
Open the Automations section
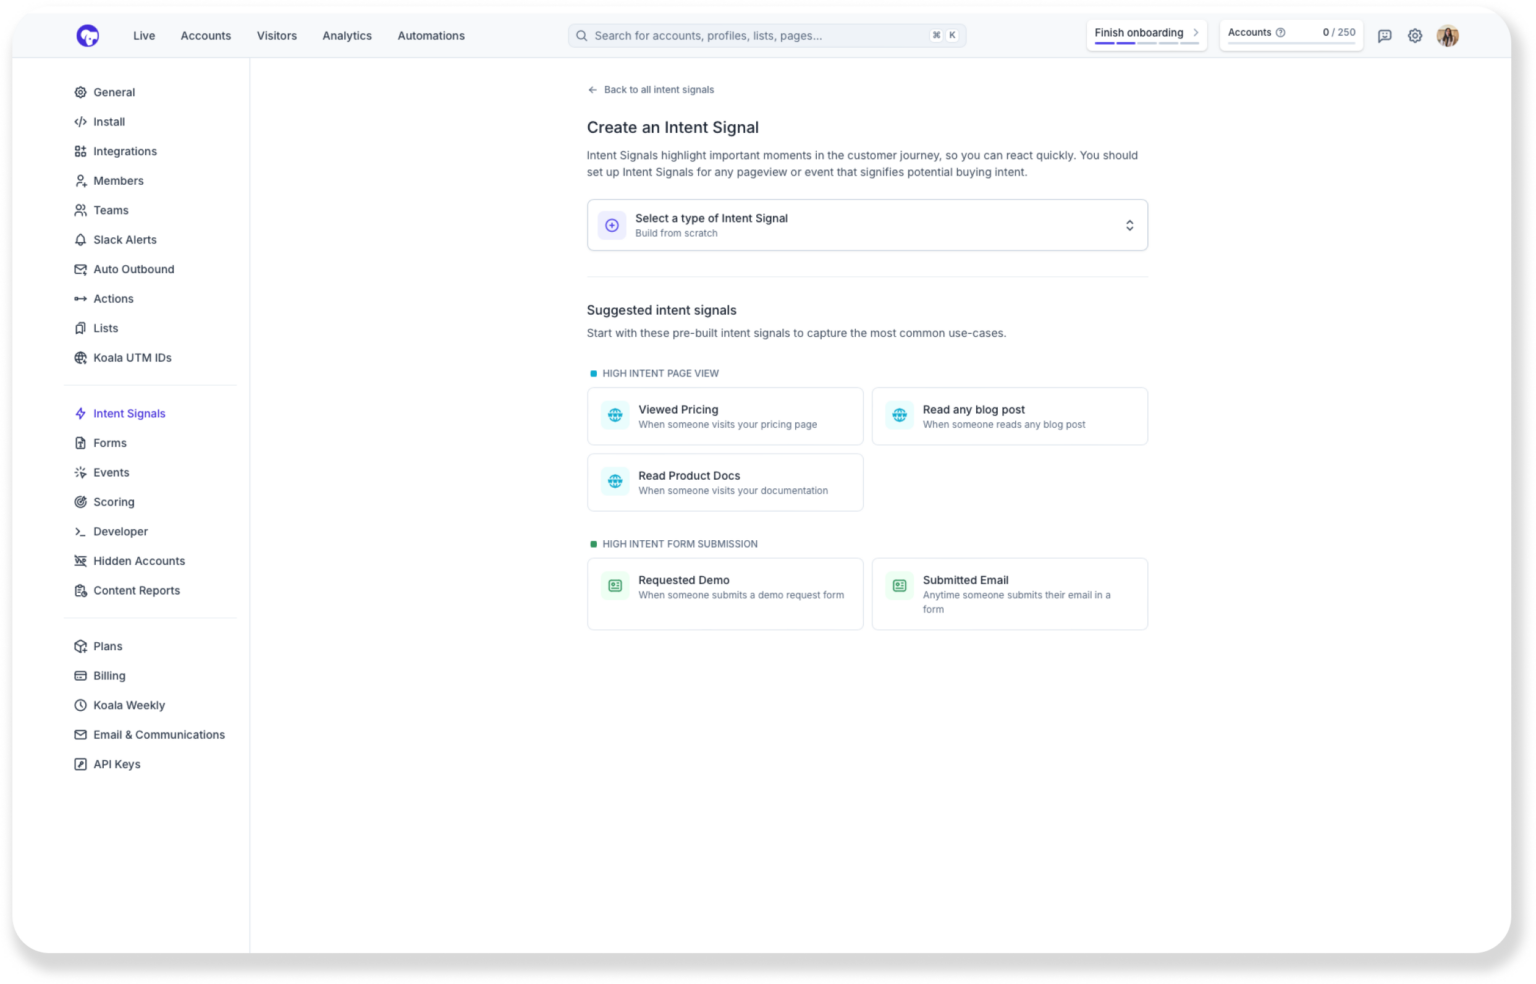point(431,35)
